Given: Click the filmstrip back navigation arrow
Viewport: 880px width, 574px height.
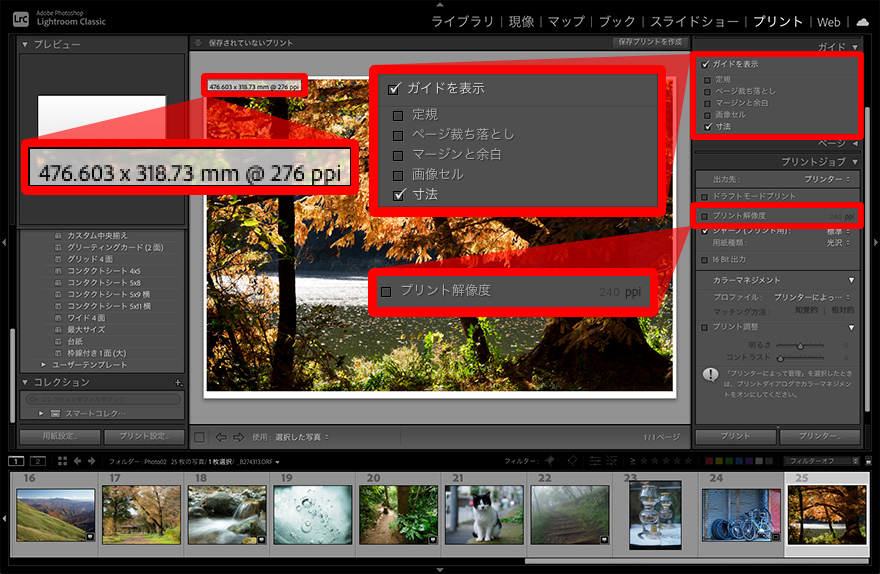Looking at the screenshot, I should tap(79, 461).
